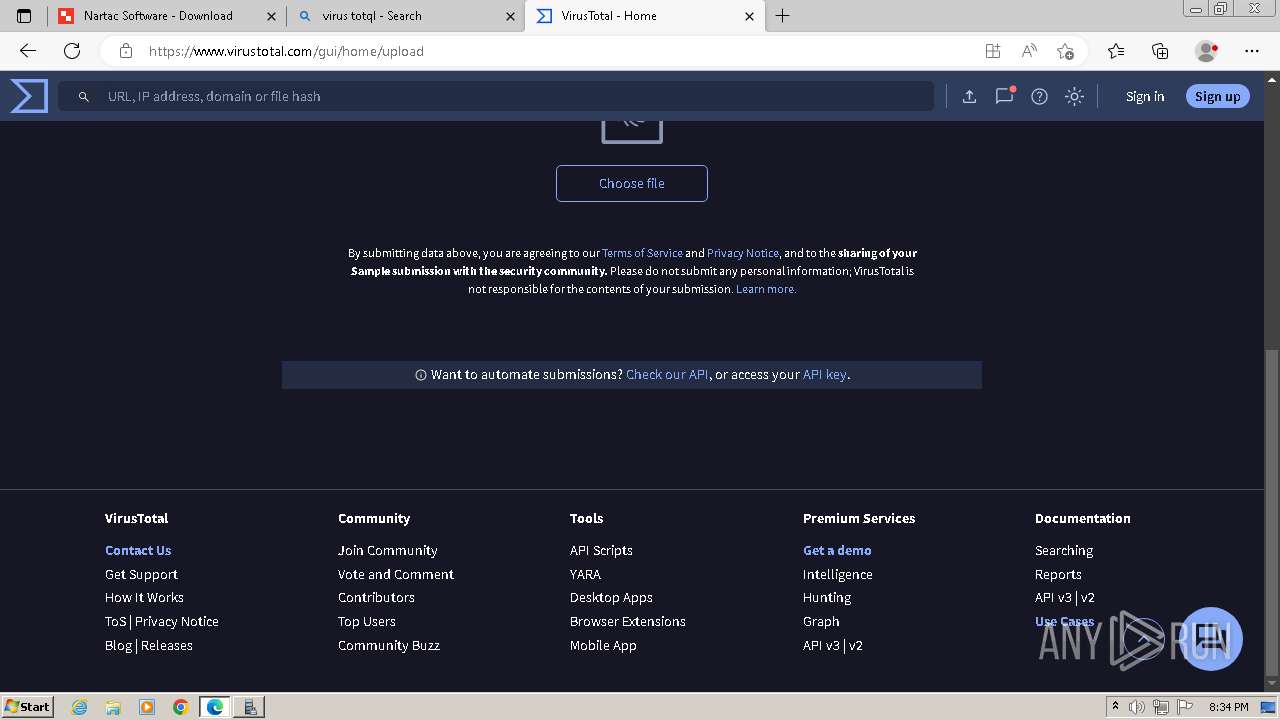The width and height of the screenshot is (1280, 720).
Task: Click the Sign in link
Action: coord(1145,96)
